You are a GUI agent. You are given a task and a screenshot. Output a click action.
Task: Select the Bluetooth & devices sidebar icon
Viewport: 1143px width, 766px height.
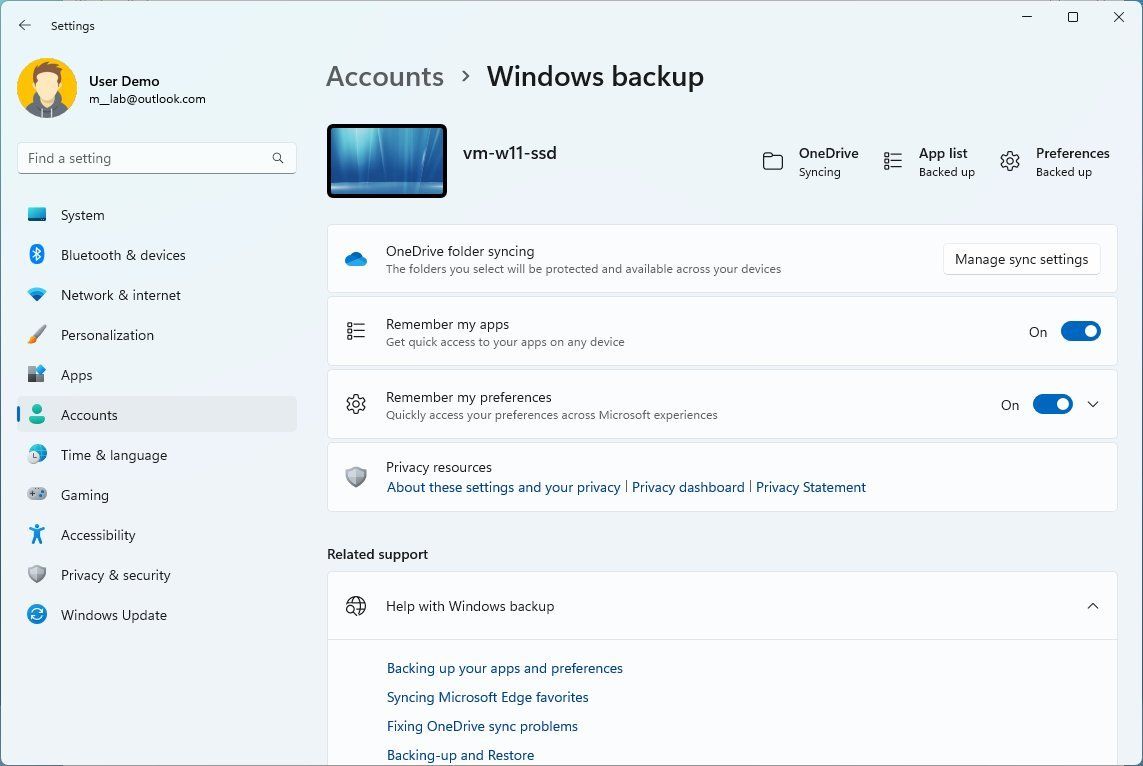37,255
